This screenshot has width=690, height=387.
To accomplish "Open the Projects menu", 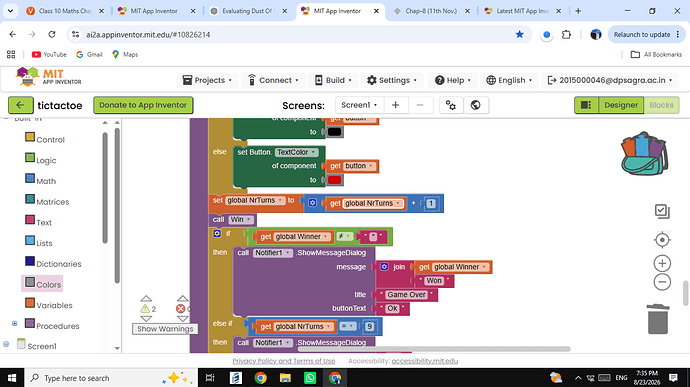I will (x=207, y=80).
